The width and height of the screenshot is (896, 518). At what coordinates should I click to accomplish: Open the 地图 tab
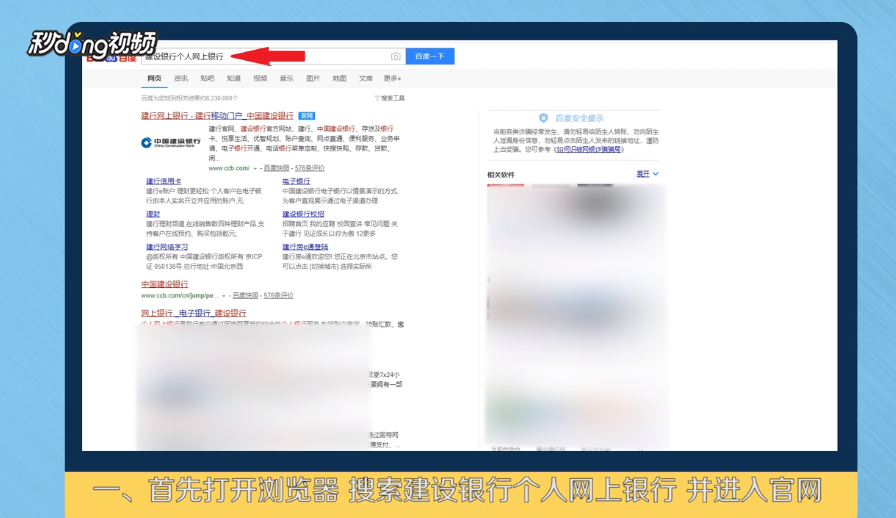(339, 78)
